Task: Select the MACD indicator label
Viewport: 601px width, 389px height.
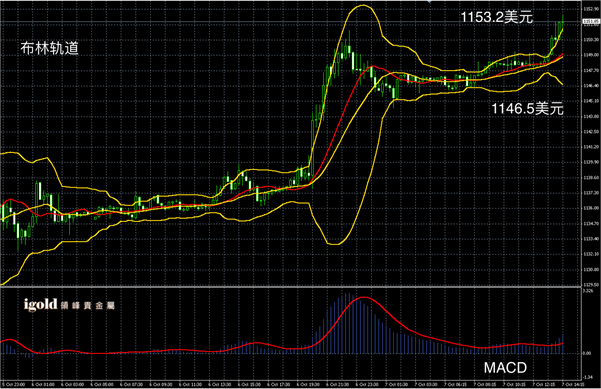Action: (505, 368)
